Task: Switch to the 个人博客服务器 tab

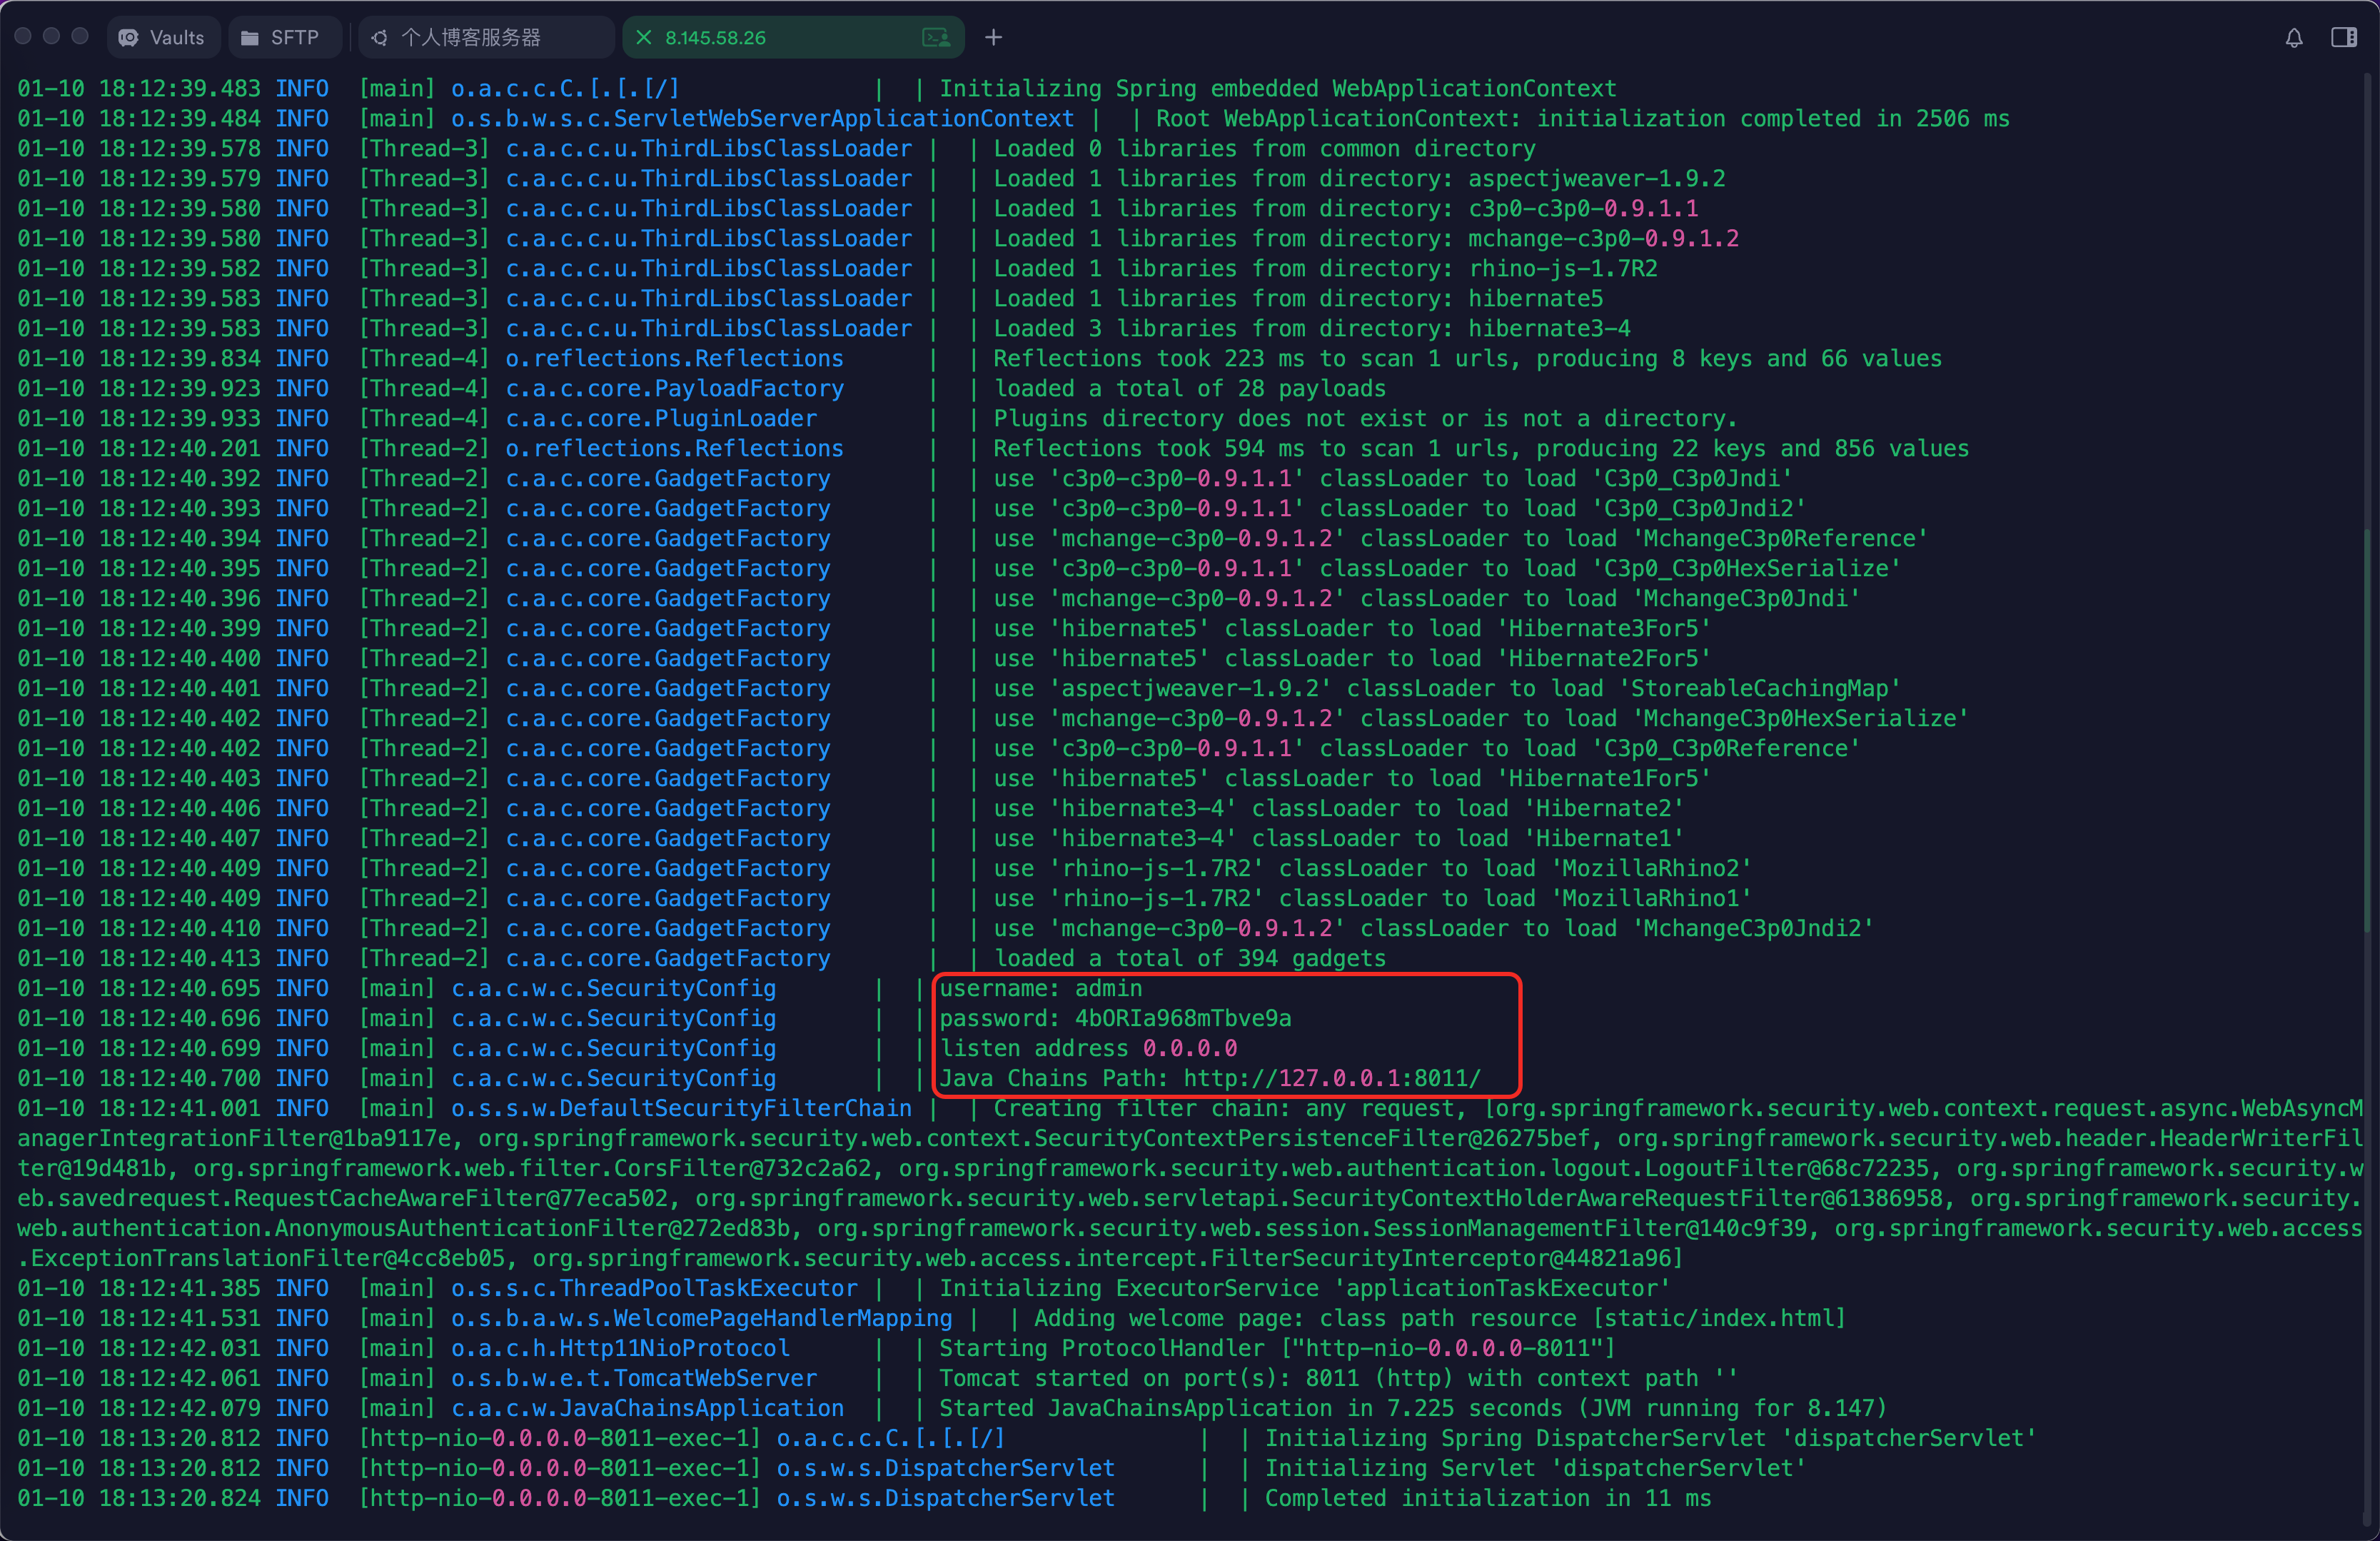Action: coord(470,37)
